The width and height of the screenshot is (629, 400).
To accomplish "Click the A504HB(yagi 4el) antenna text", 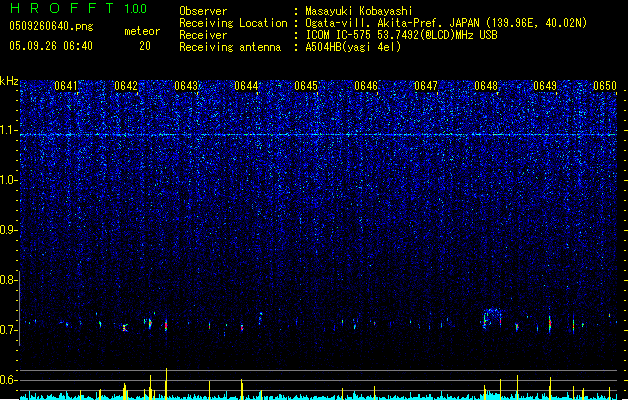I will 353,47.
